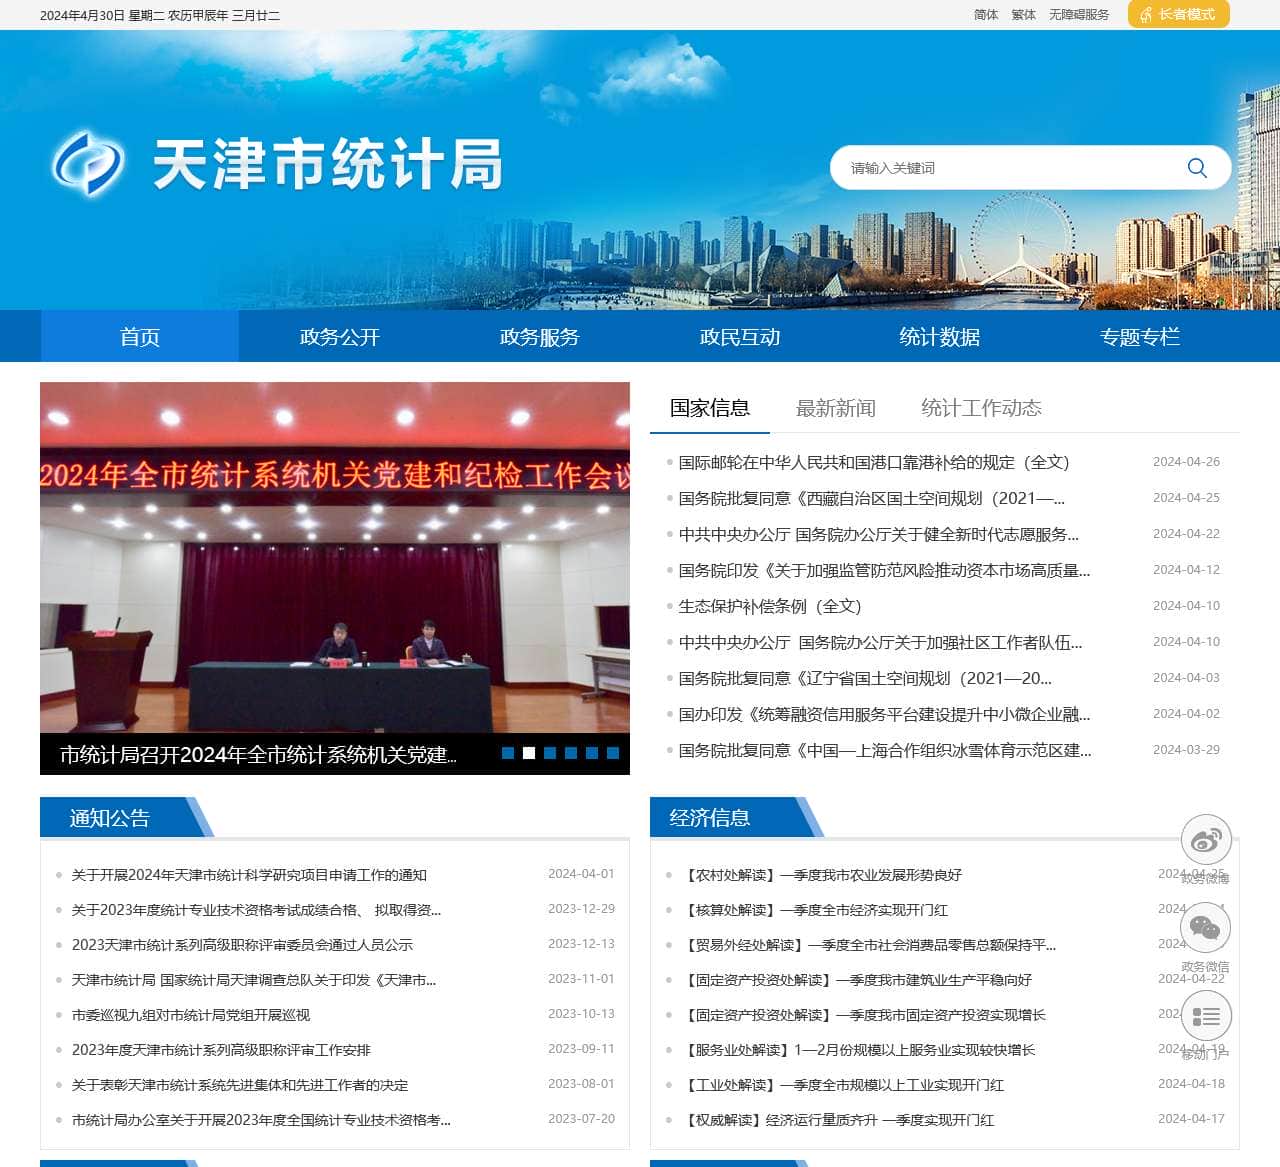Open the 政务微信 WeChat icon
This screenshot has width=1280, height=1167.
tap(1205, 927)
